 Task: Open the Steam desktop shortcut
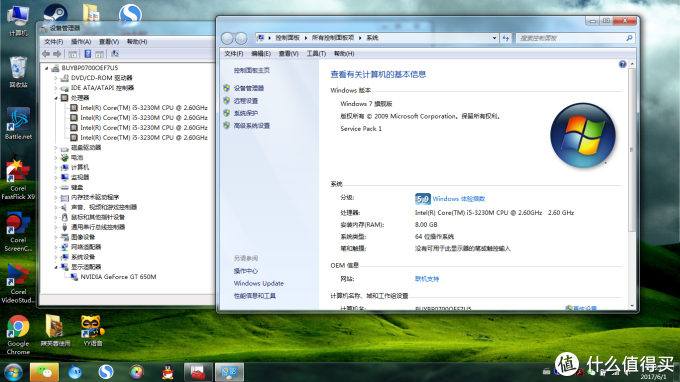[55, 13]
